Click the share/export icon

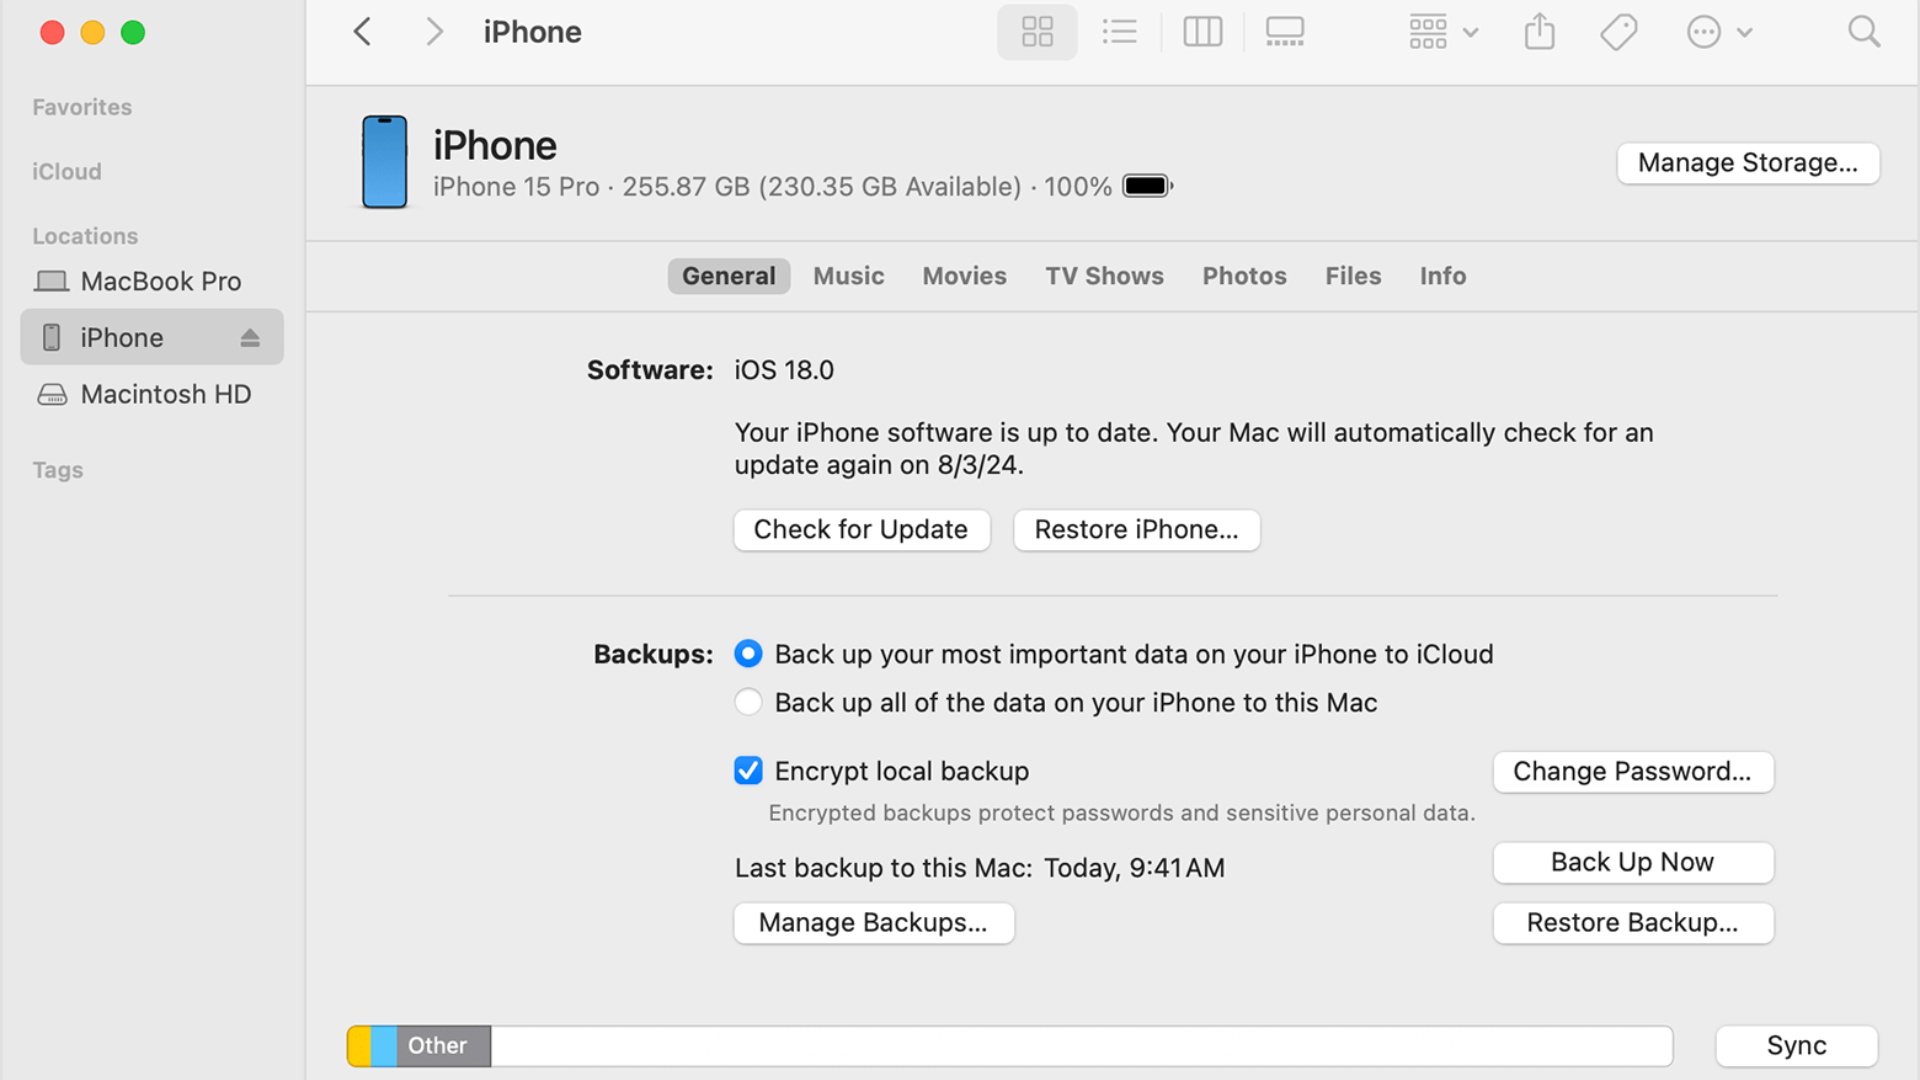(1540, 33)
